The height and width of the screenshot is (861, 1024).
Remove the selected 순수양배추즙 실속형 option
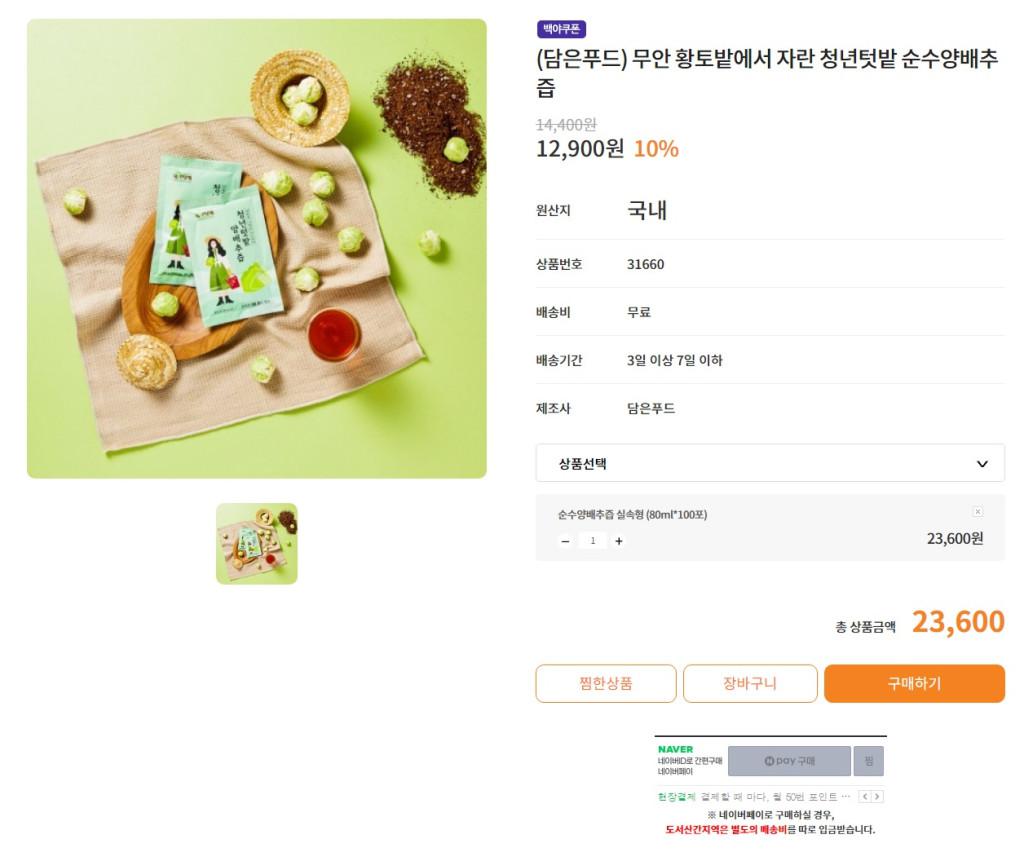(x=977, y=512)
